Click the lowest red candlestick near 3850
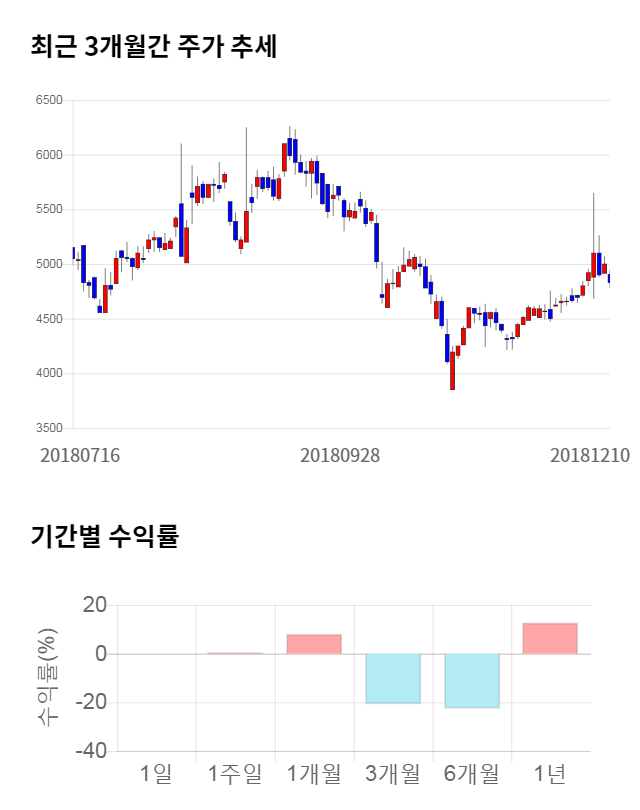The image size is (640, 810). pos(452,371)
